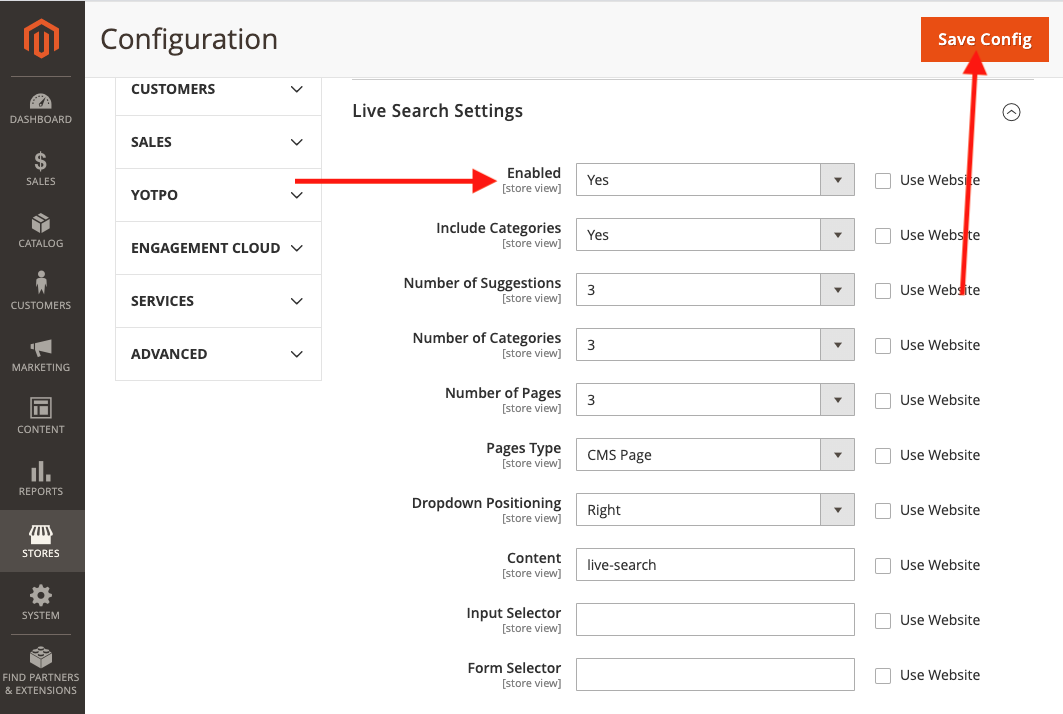Expand the ADVANCED configuration tab
This screenshot has height=714, width=1063.
tap(218, 354)
